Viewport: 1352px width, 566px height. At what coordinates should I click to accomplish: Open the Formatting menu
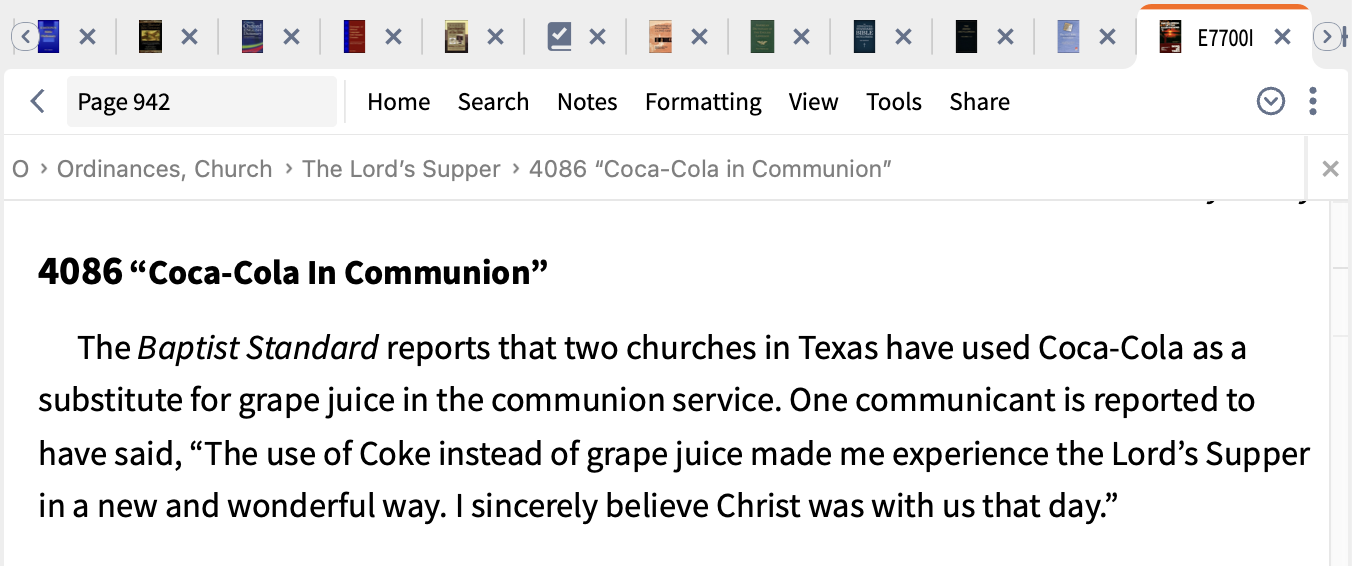coord(703,102)
